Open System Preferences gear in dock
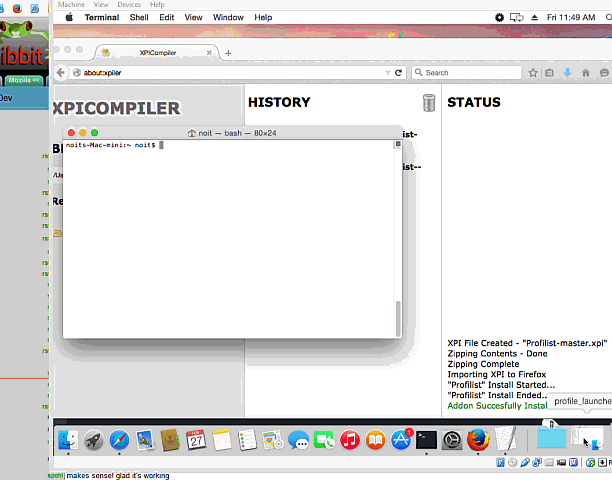This screenshot has width=612, height=480. click(x=452, y=440)
